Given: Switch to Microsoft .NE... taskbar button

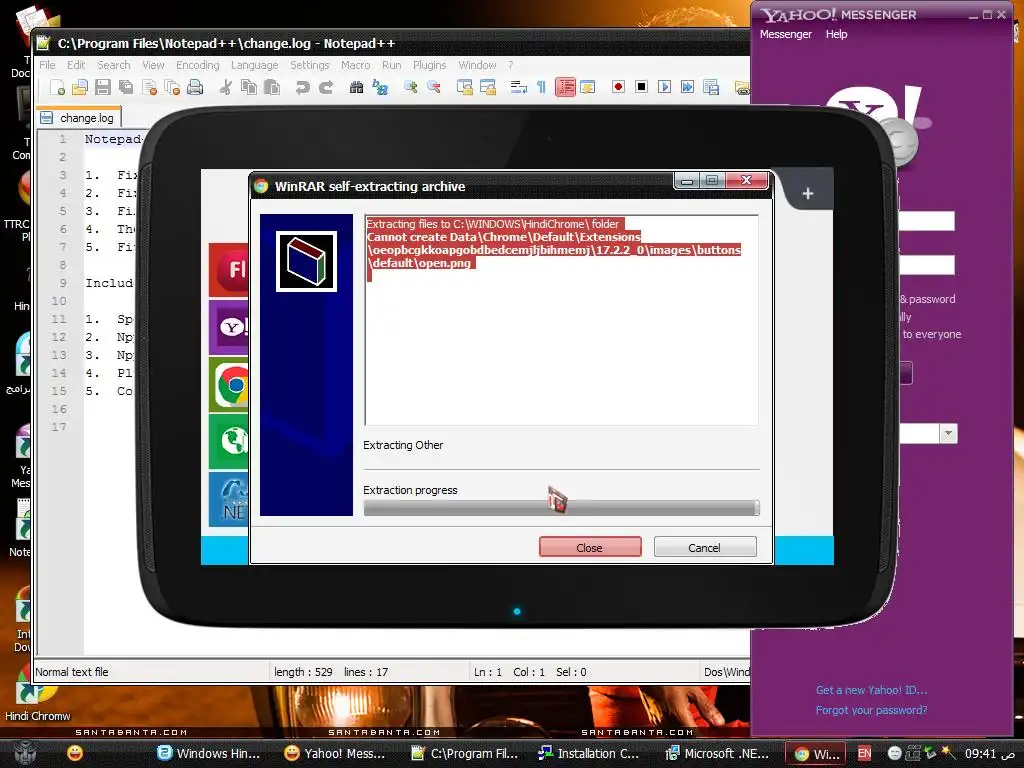Looking at the screenshot, I should point(716,754).
